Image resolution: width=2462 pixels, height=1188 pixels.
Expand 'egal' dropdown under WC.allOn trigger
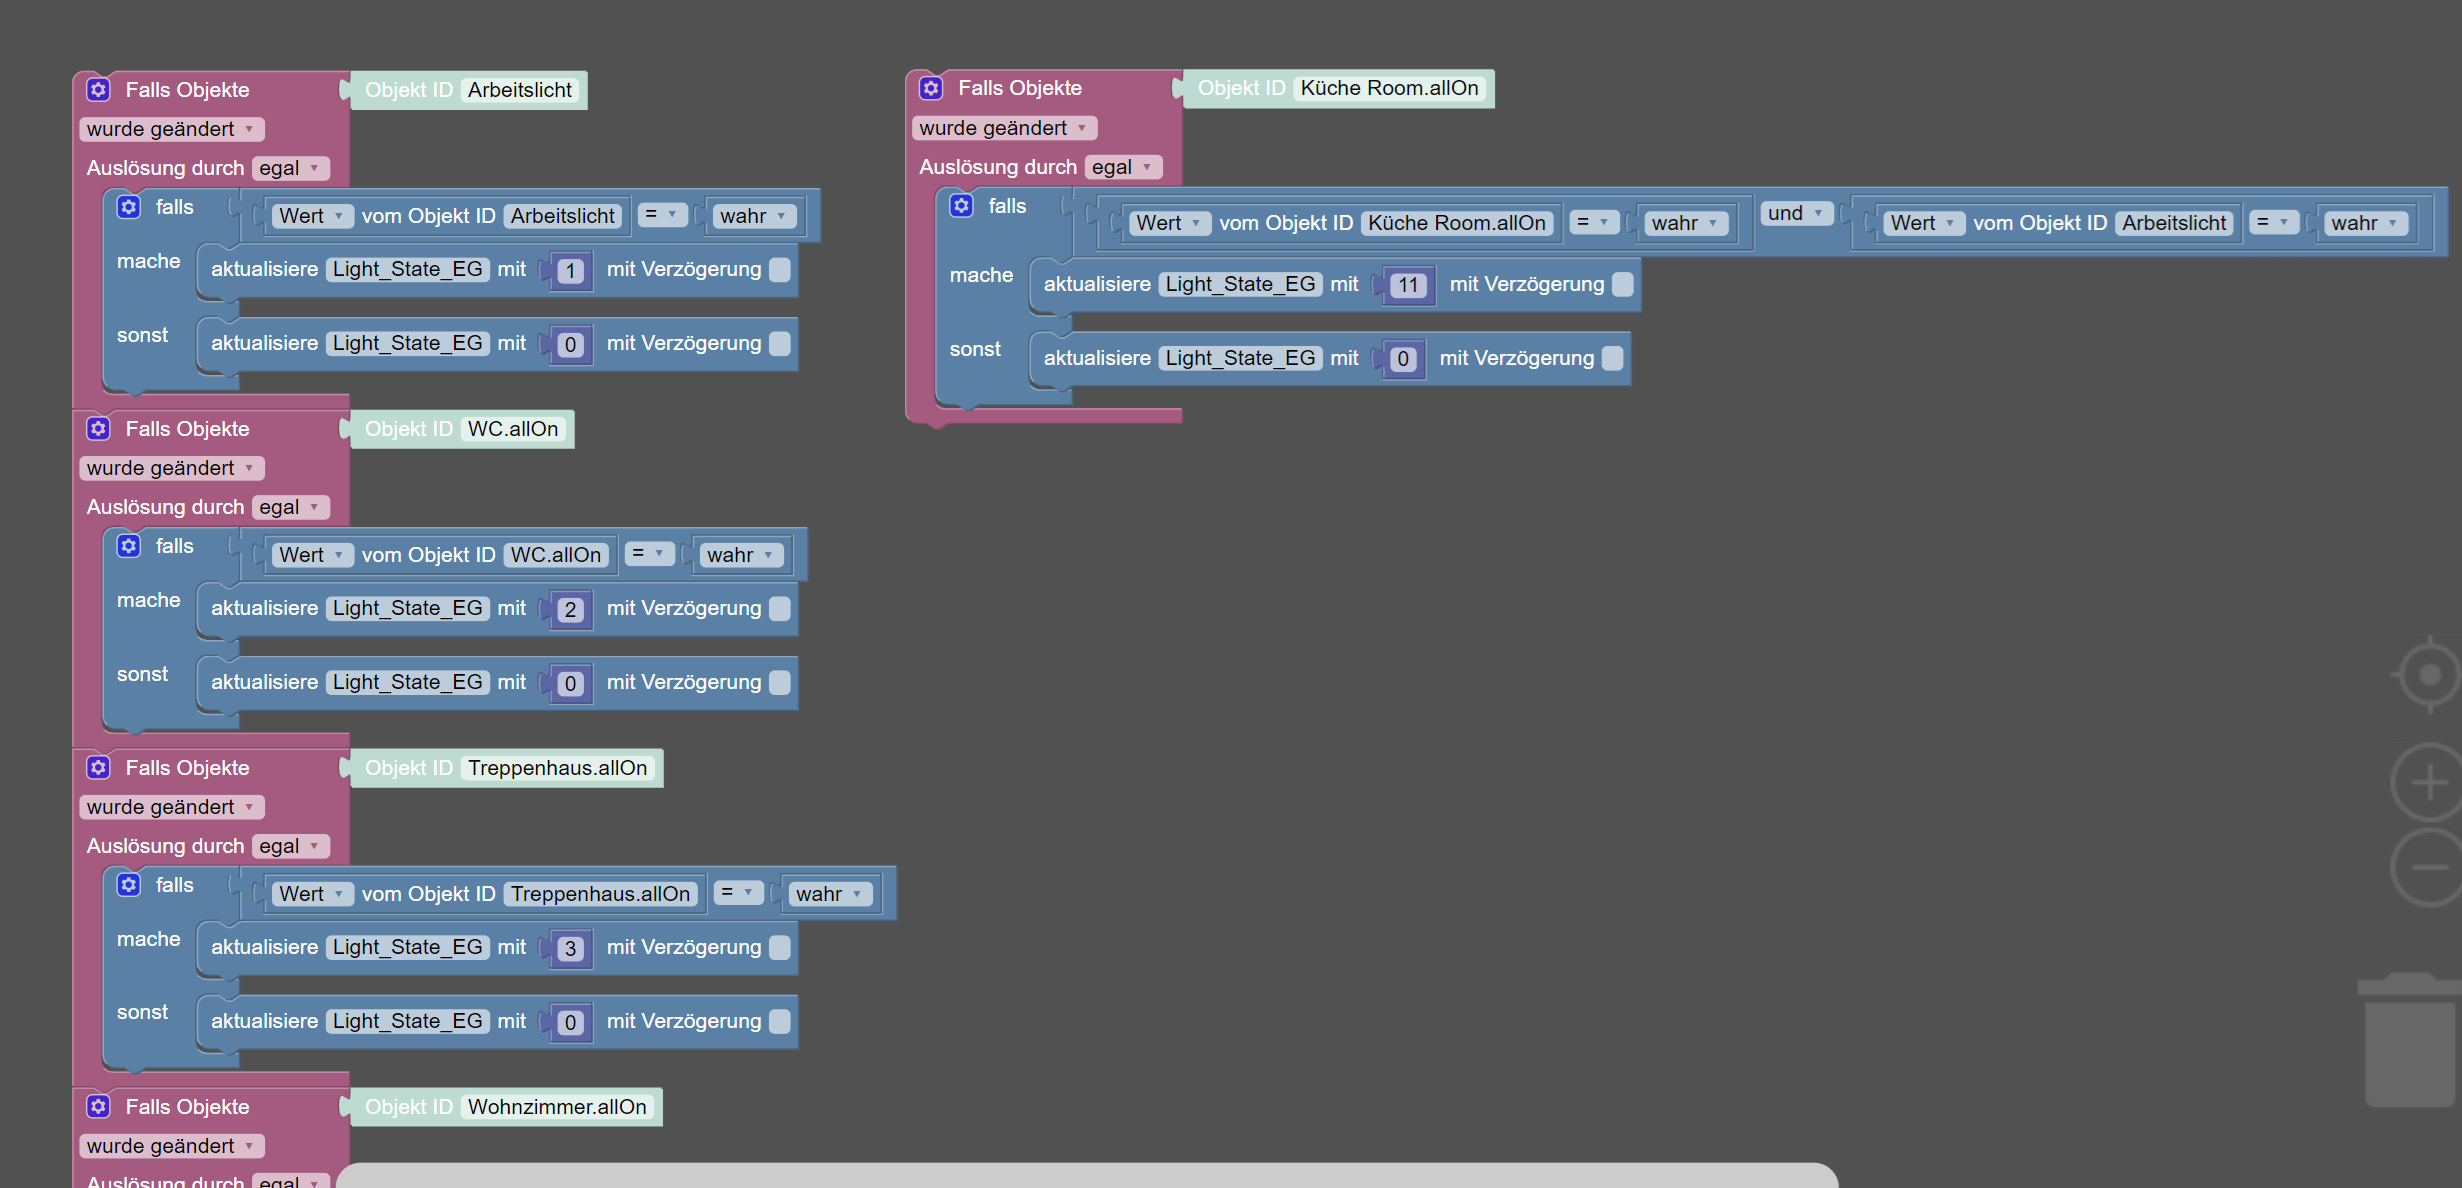point(289,507)
